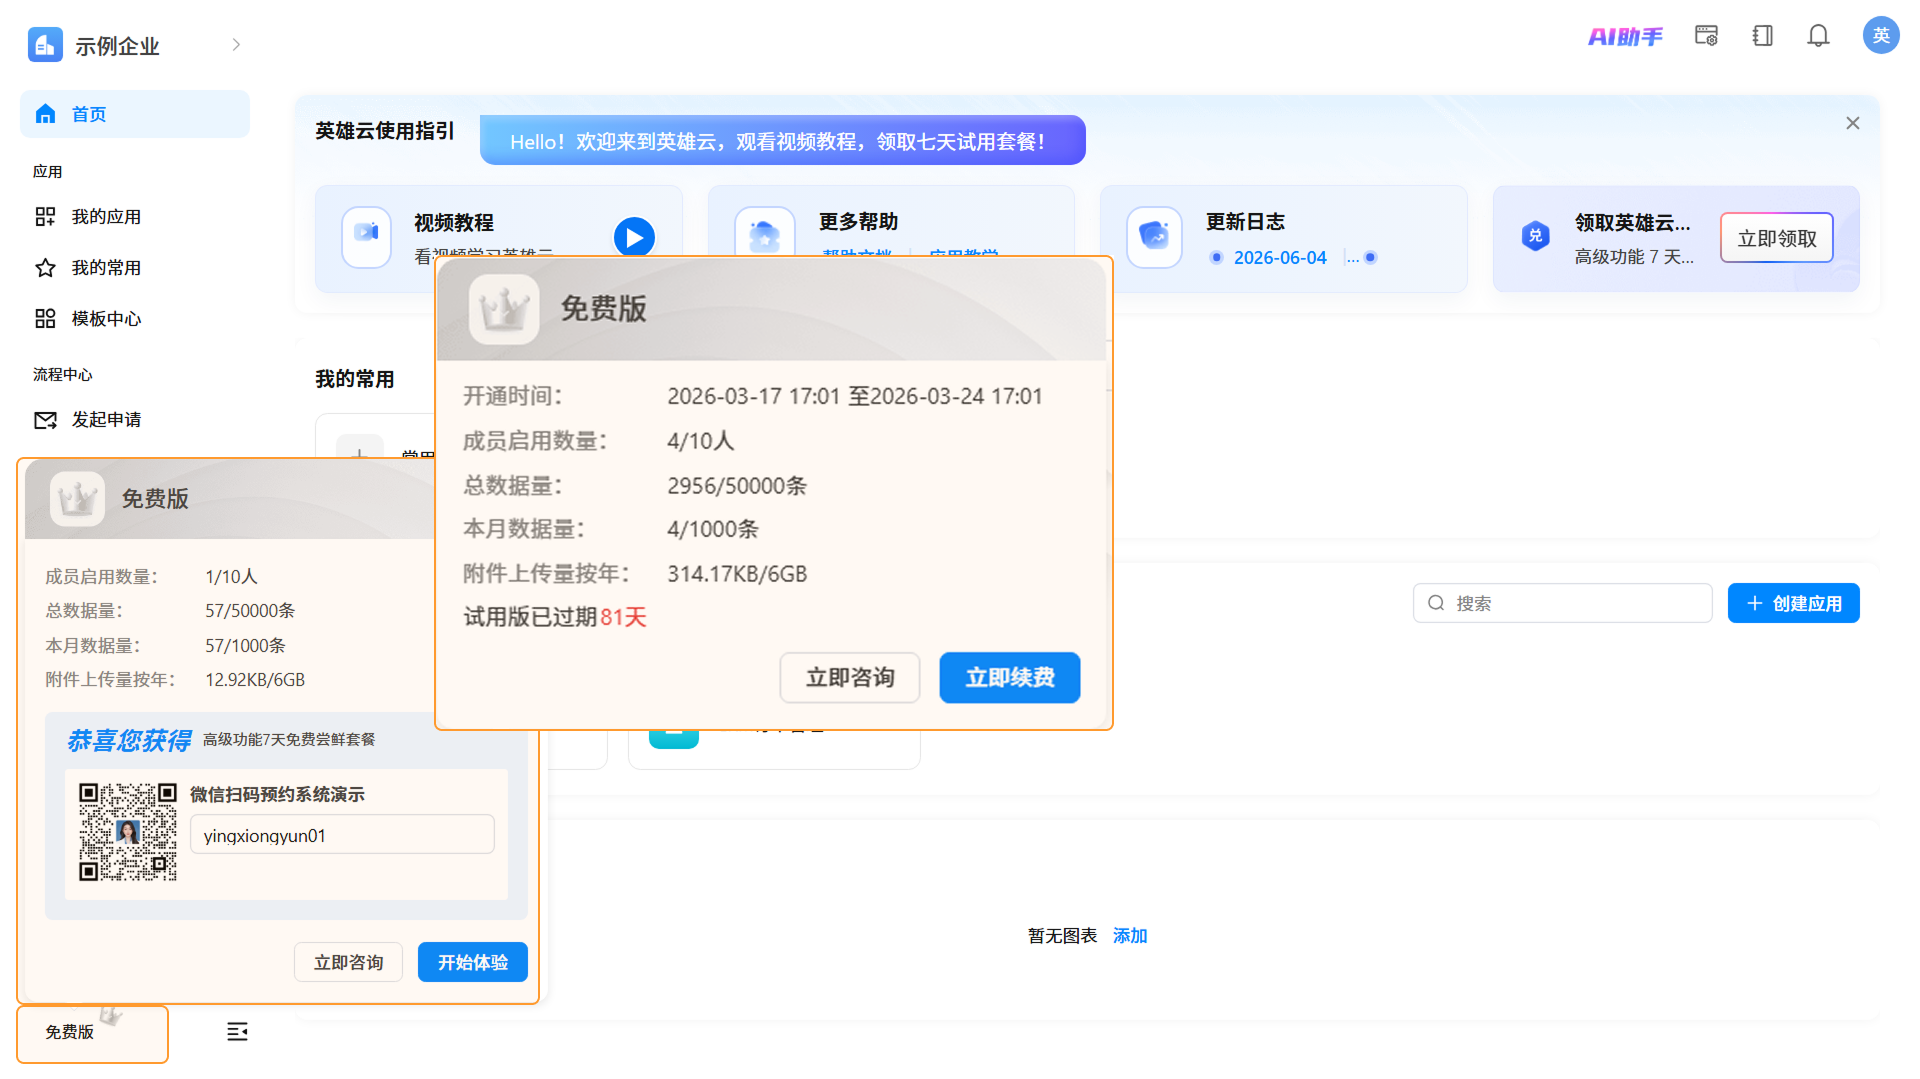Open notifications bell
Screen dimensions: 1920x1079
click(1818, 36)
